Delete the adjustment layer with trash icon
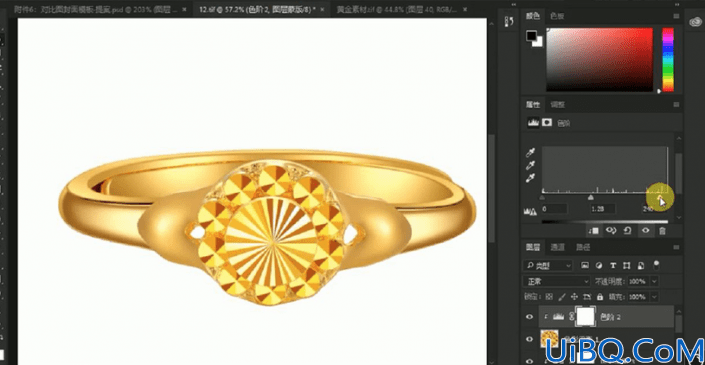705x365 pixels. [662, 231]
